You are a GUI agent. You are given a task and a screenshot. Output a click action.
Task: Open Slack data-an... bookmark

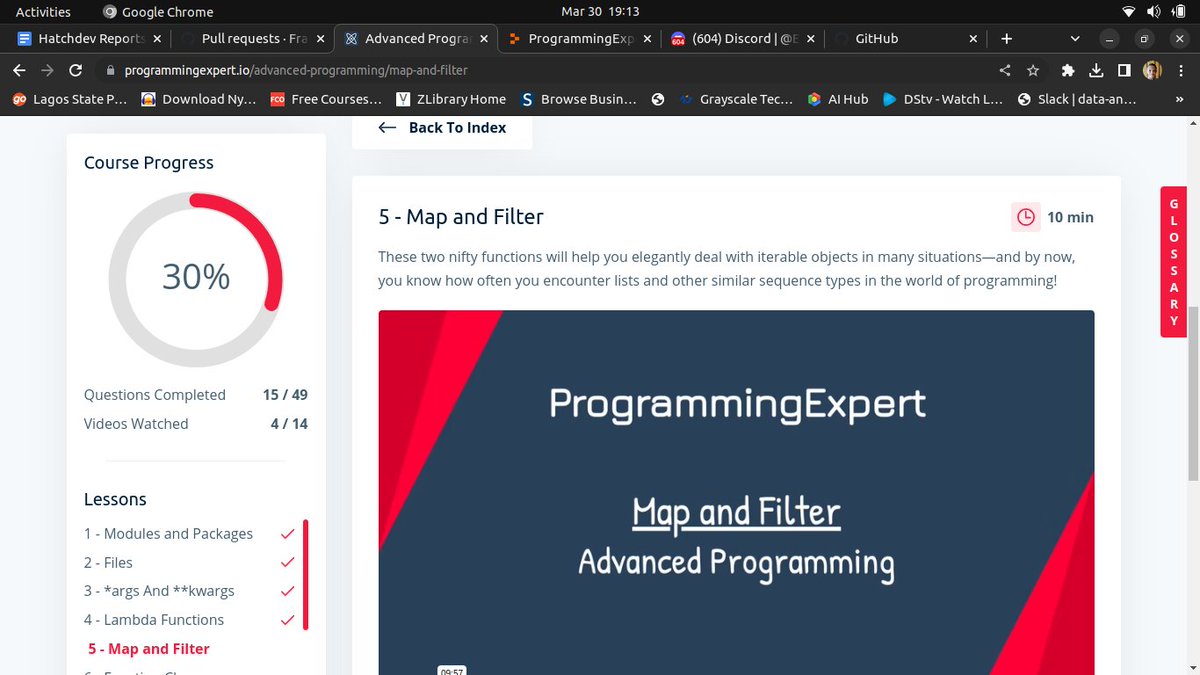pos(1079,99)
